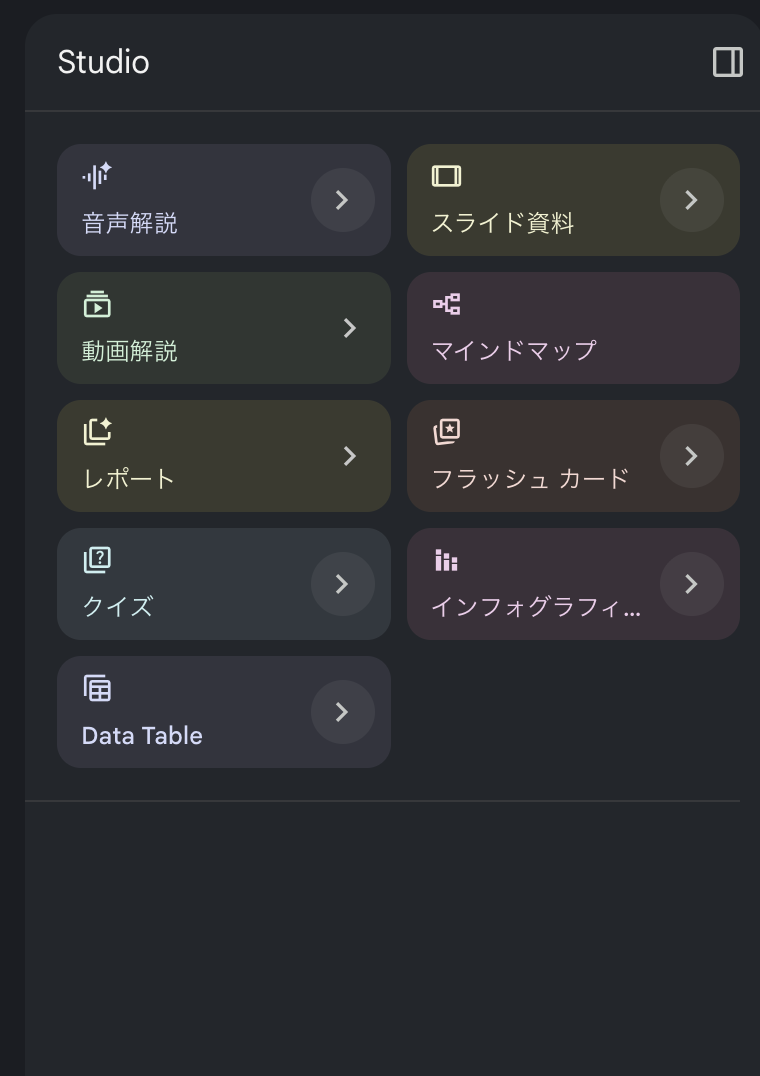Viewport: 760px width, 1076px height.
Task: Expand 動画解説 chevron arrow
Action: point(349,328)
